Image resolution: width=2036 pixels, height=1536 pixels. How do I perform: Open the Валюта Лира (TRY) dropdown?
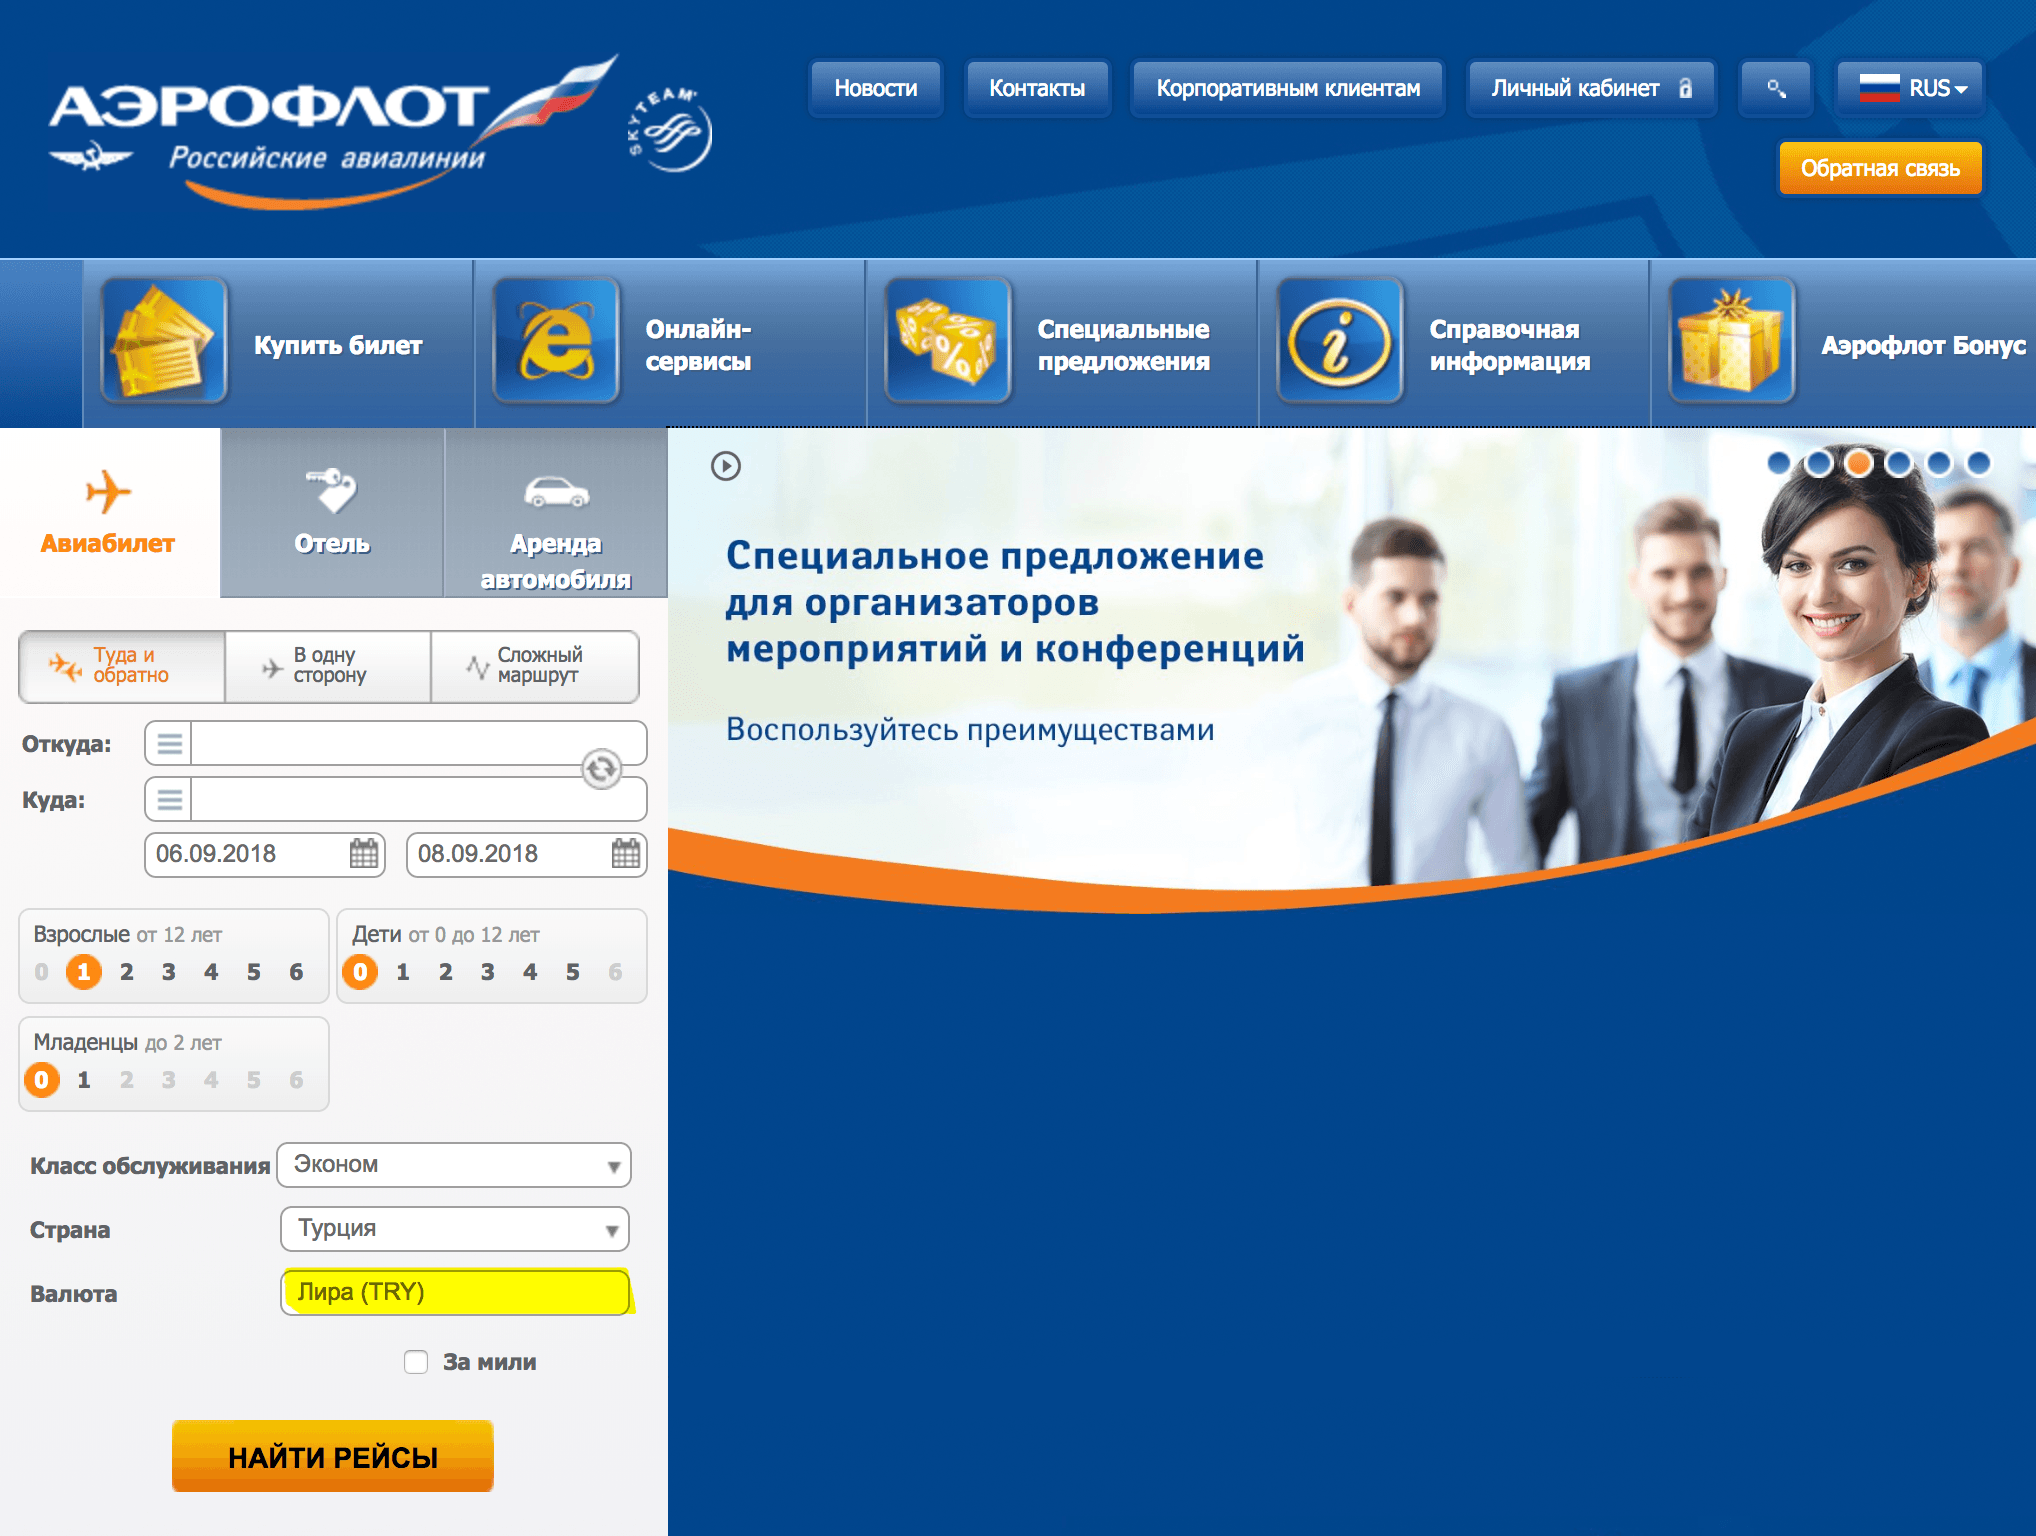(455, 1292)
